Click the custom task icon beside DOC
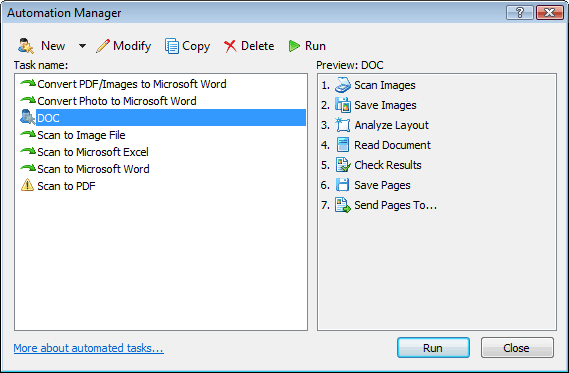Image resolution: width=569 pixels, height=373 pixels. 28,117
